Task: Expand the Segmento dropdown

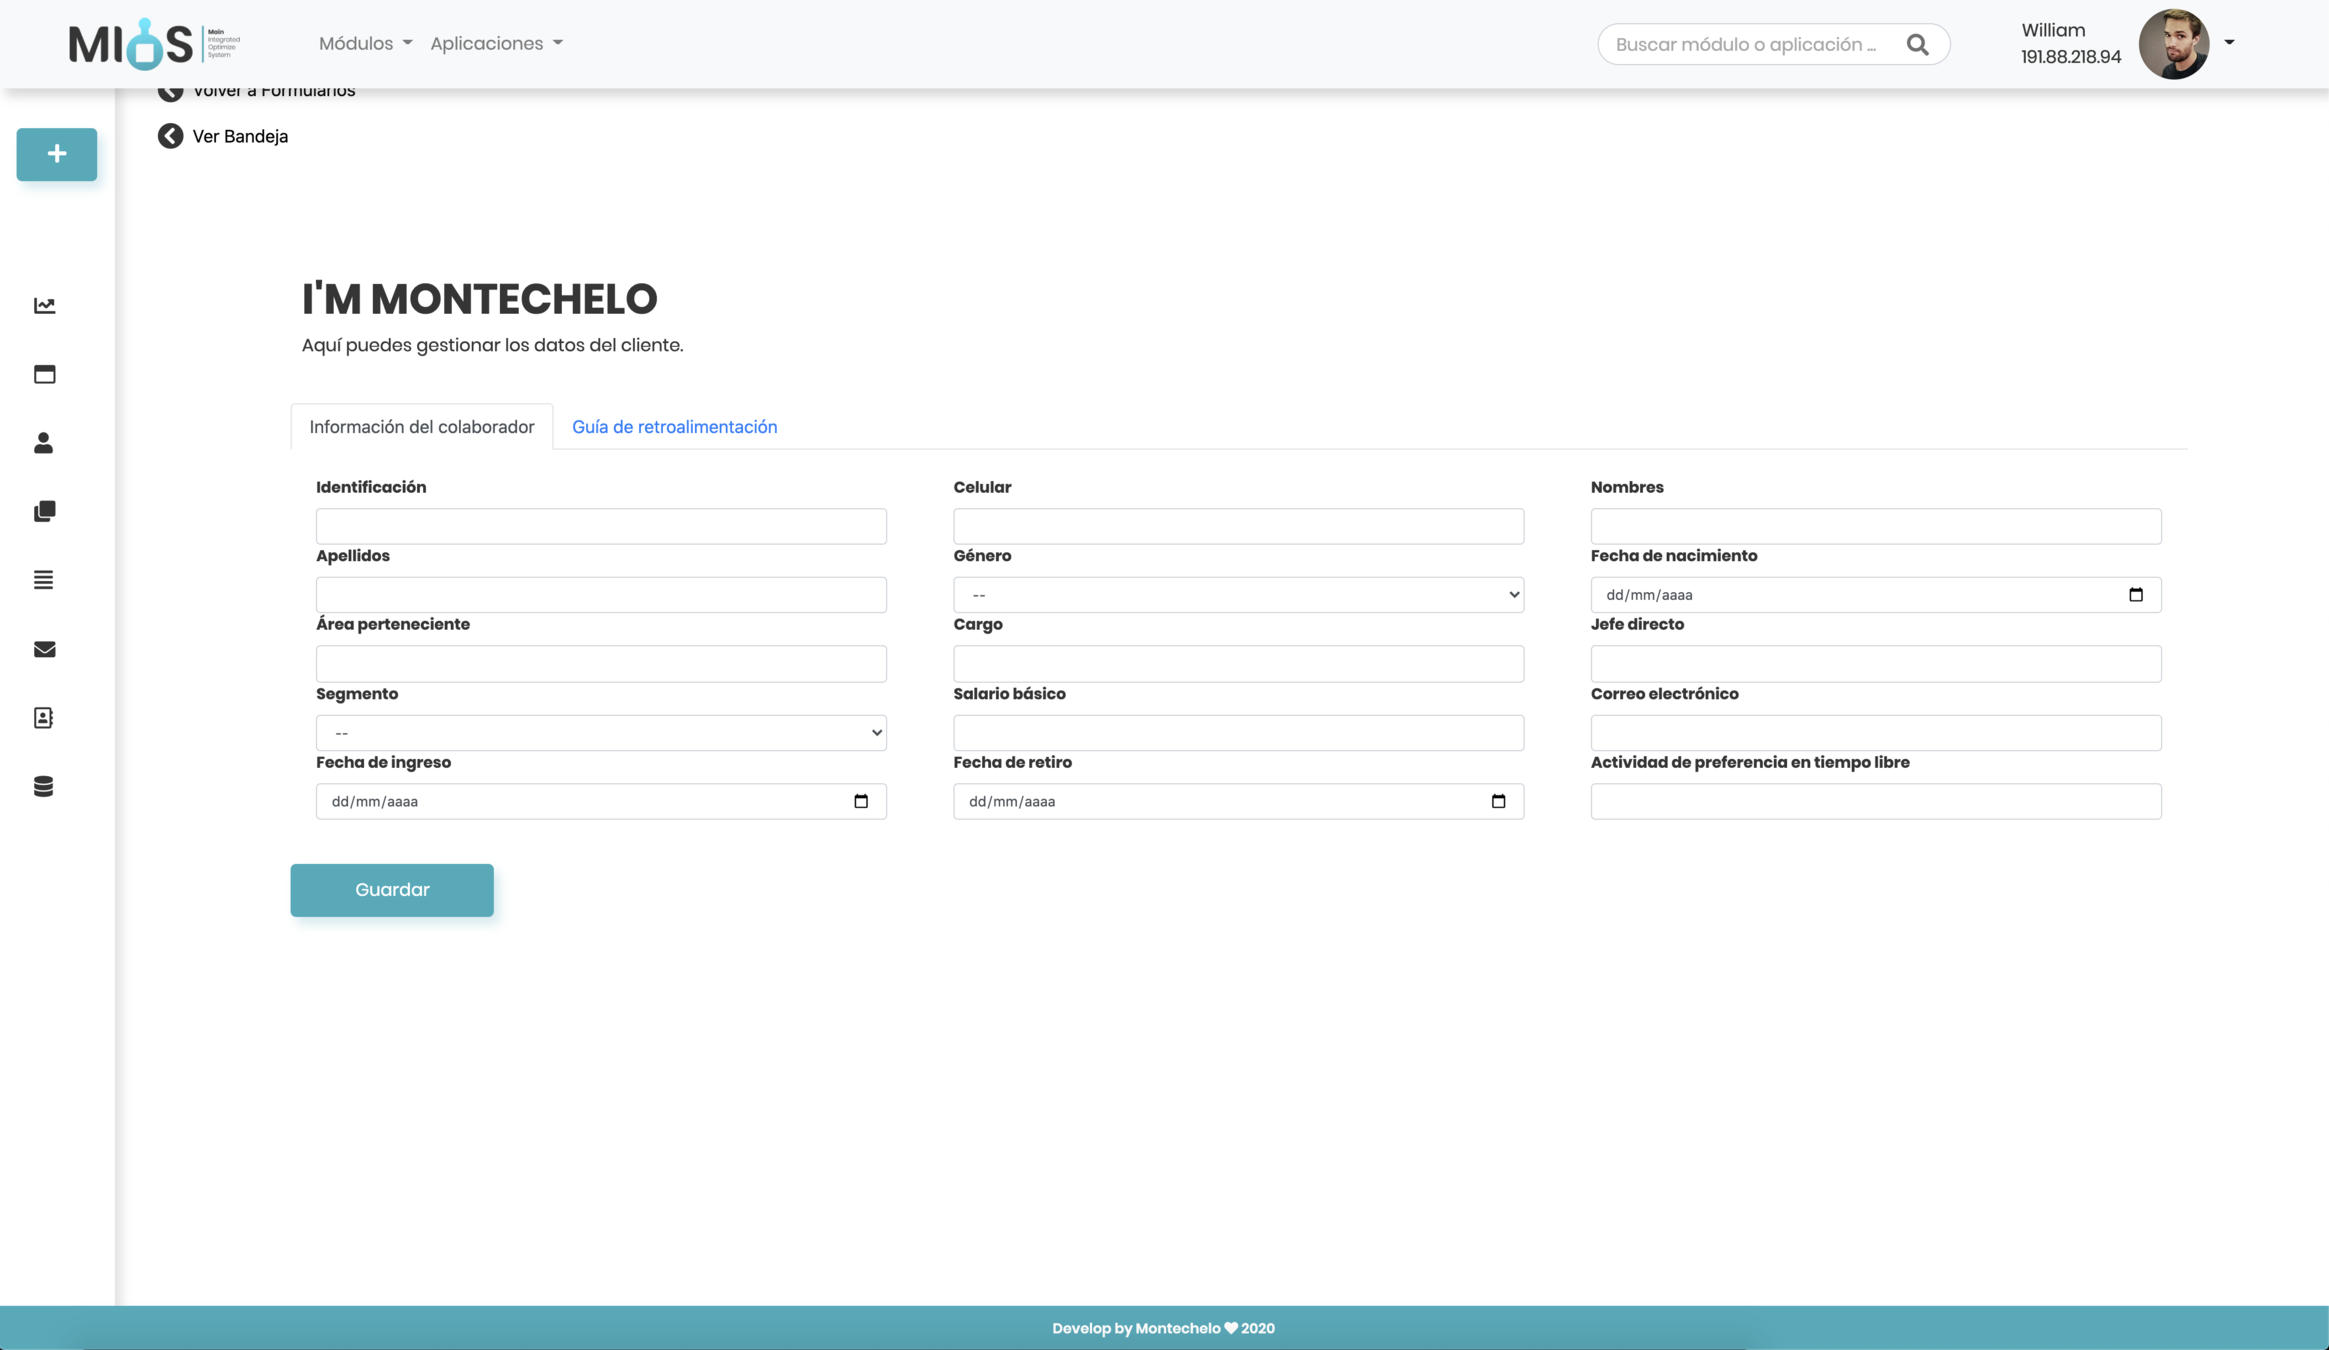Action: [x=601, y=733]
